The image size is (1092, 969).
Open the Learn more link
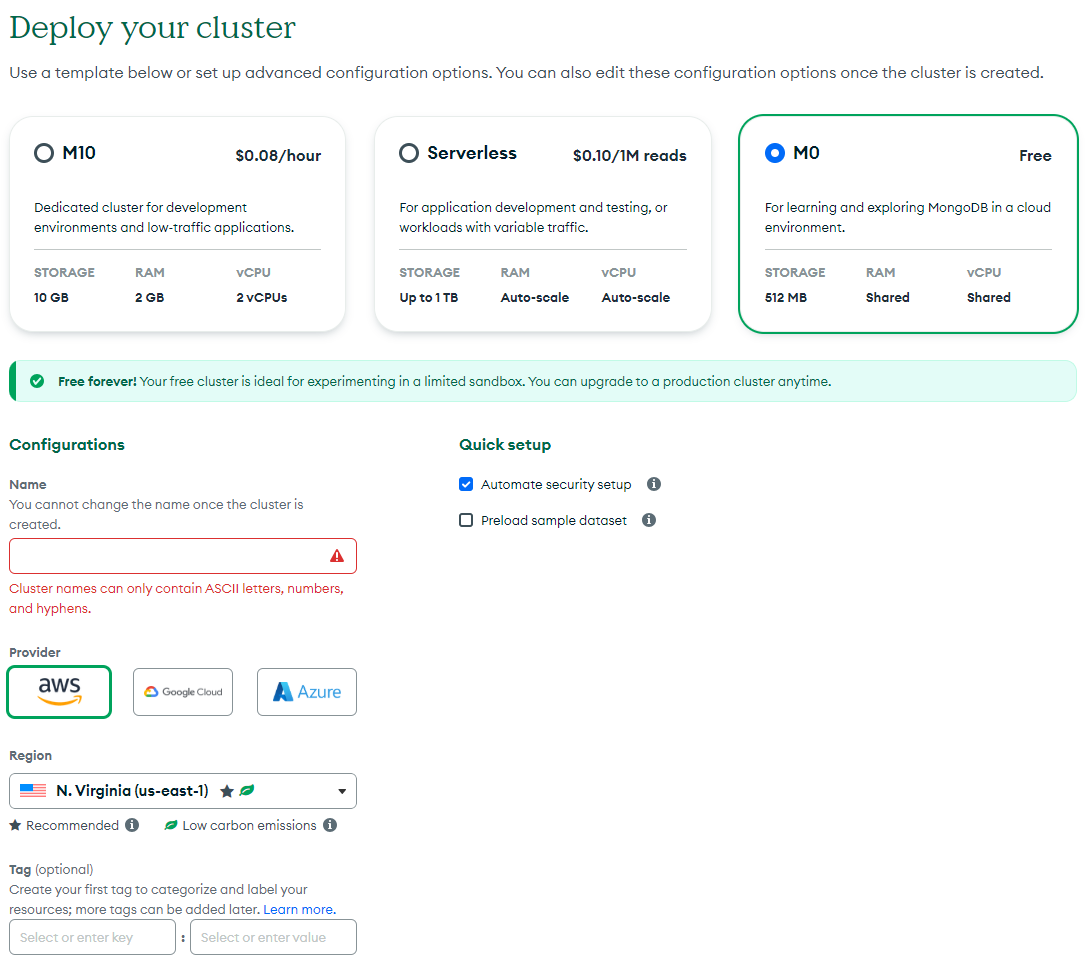pos(299,909)
